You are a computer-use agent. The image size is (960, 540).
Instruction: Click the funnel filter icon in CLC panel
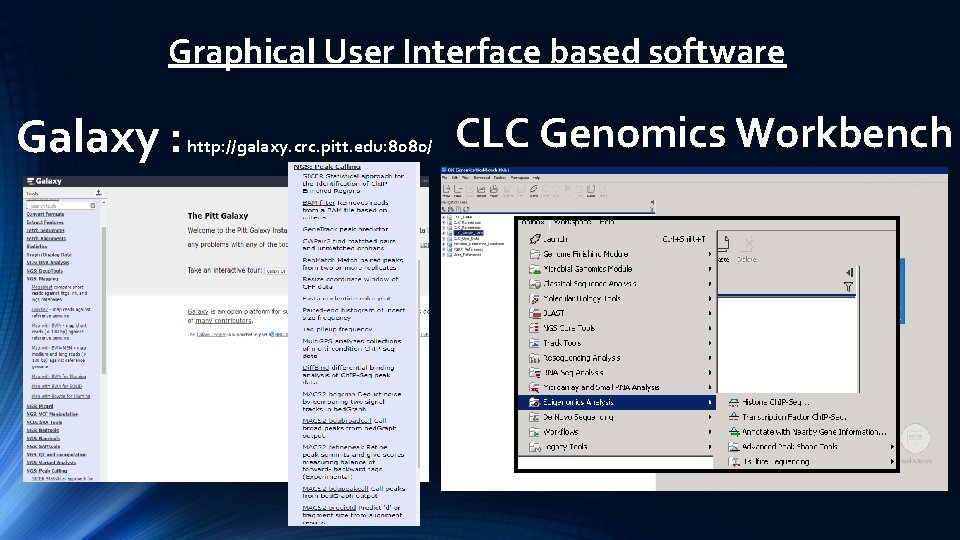[848, 287]
